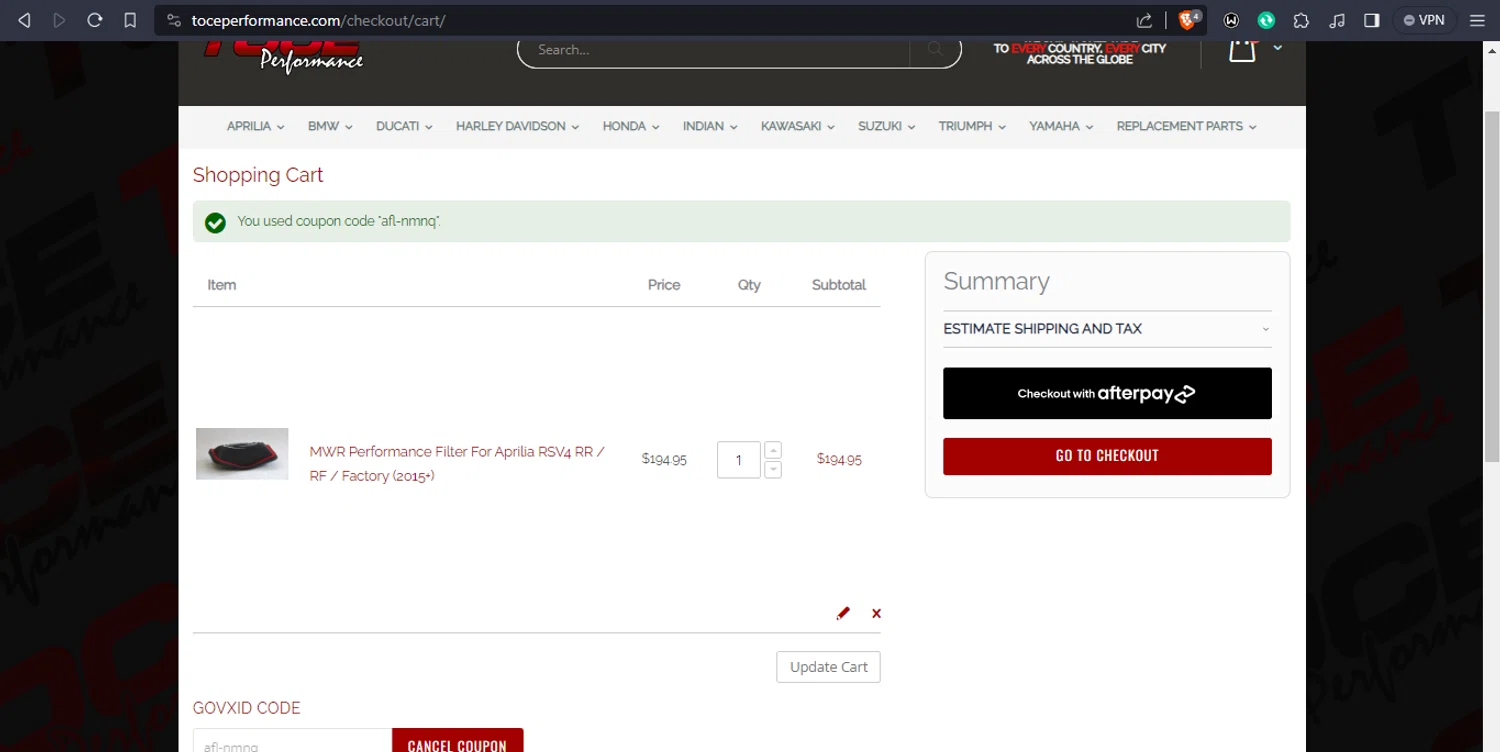Click the scrollbar up arrow
1500x752 pixels.
[x=1491, y=50]
